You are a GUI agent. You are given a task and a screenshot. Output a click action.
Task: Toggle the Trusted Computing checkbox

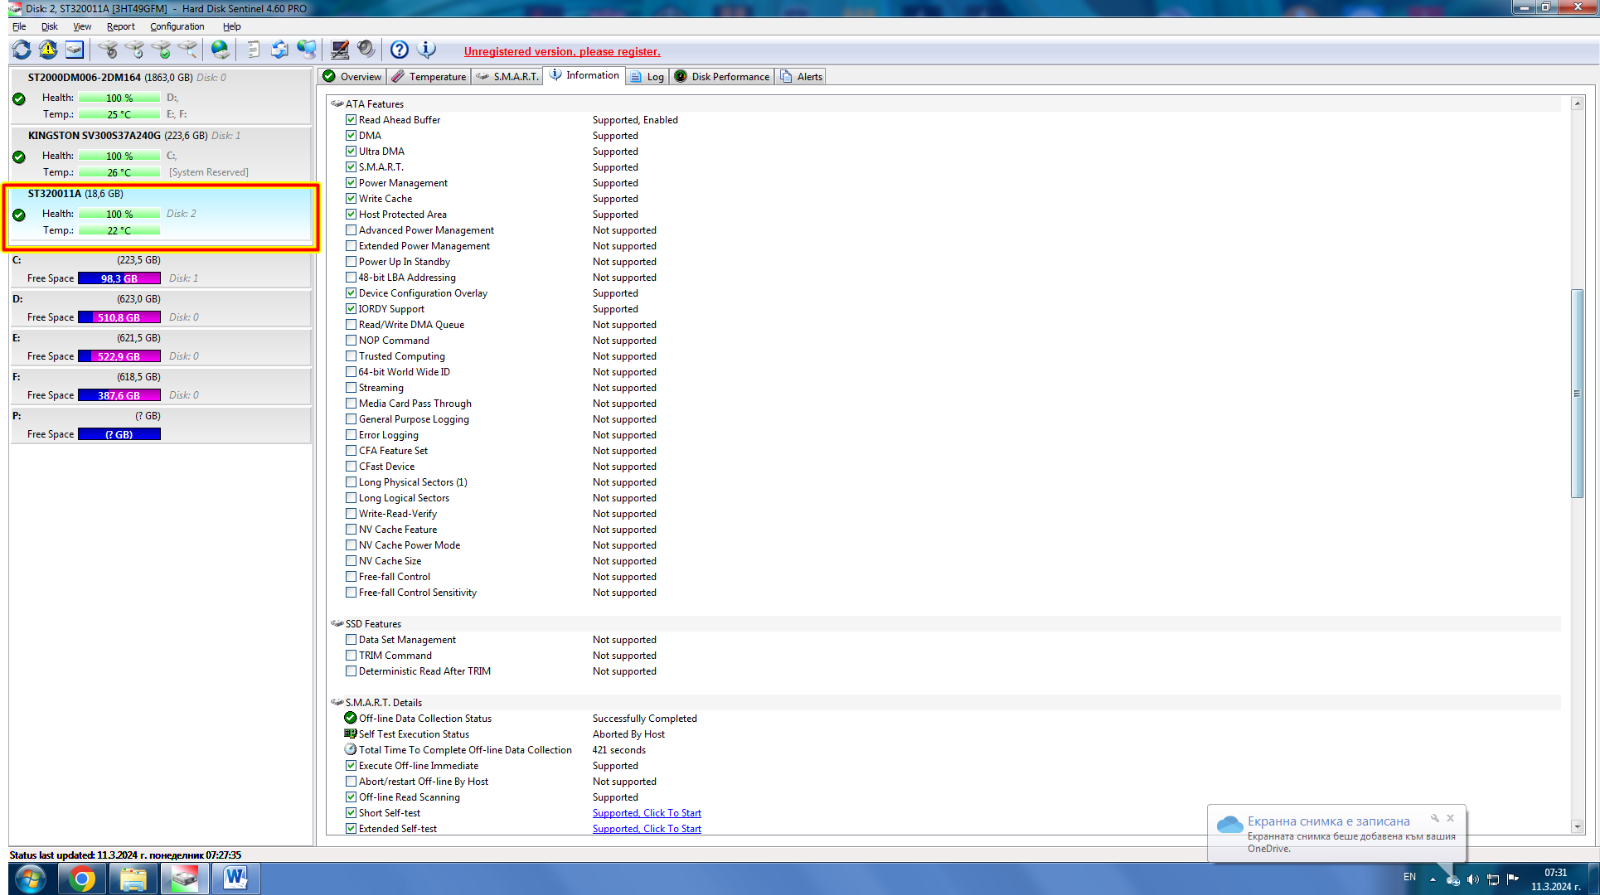coord(351,356)
